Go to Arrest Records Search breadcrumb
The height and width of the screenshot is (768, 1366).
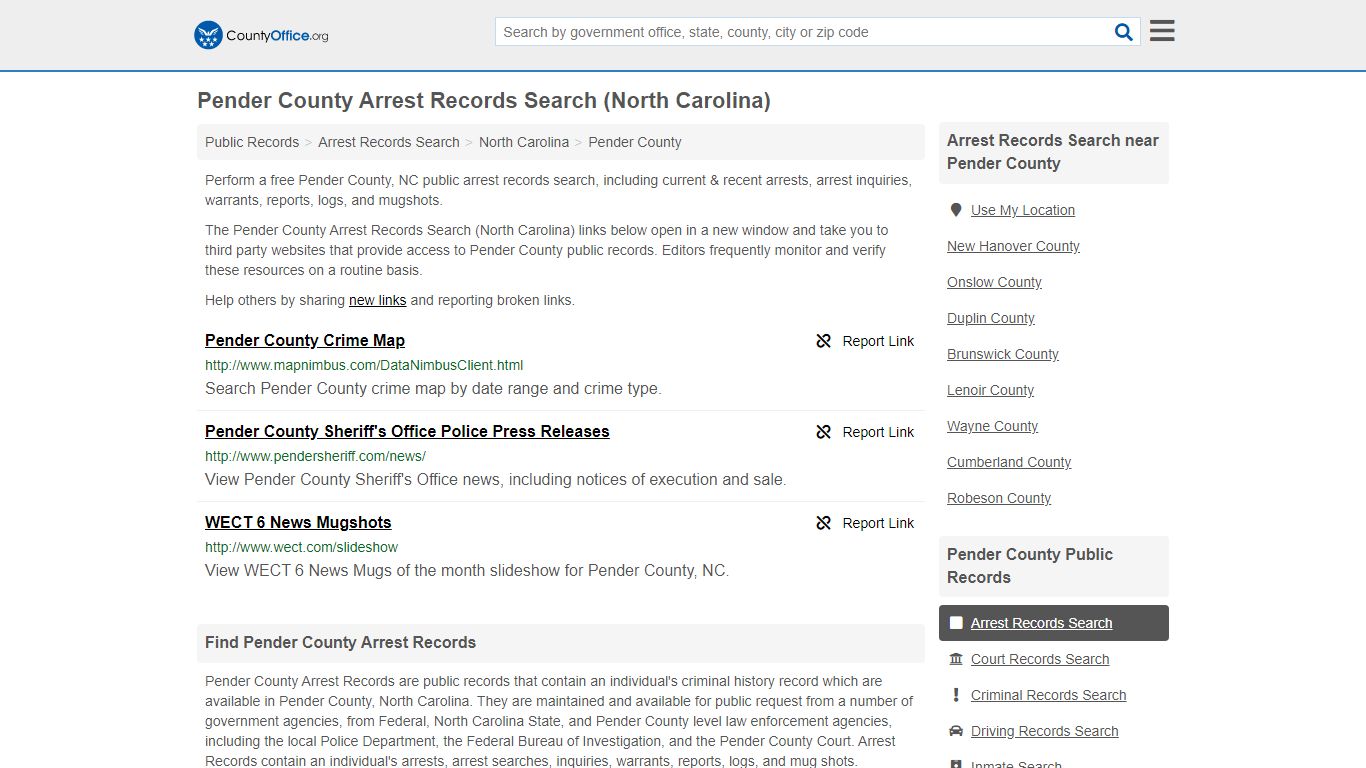coord(389,142)
